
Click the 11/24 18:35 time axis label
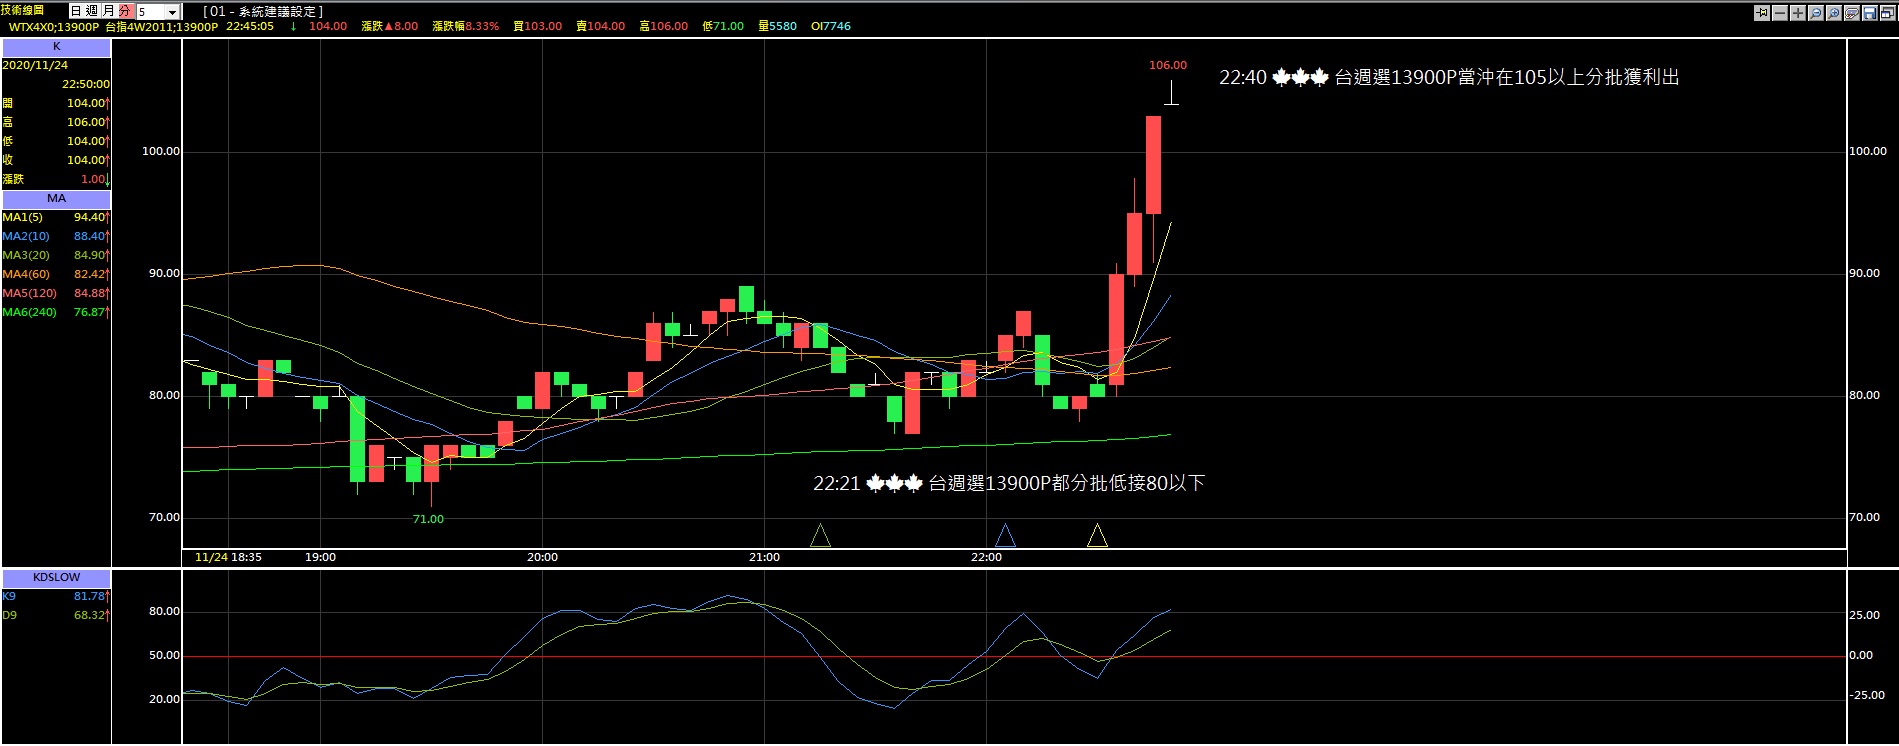(228, 557)
